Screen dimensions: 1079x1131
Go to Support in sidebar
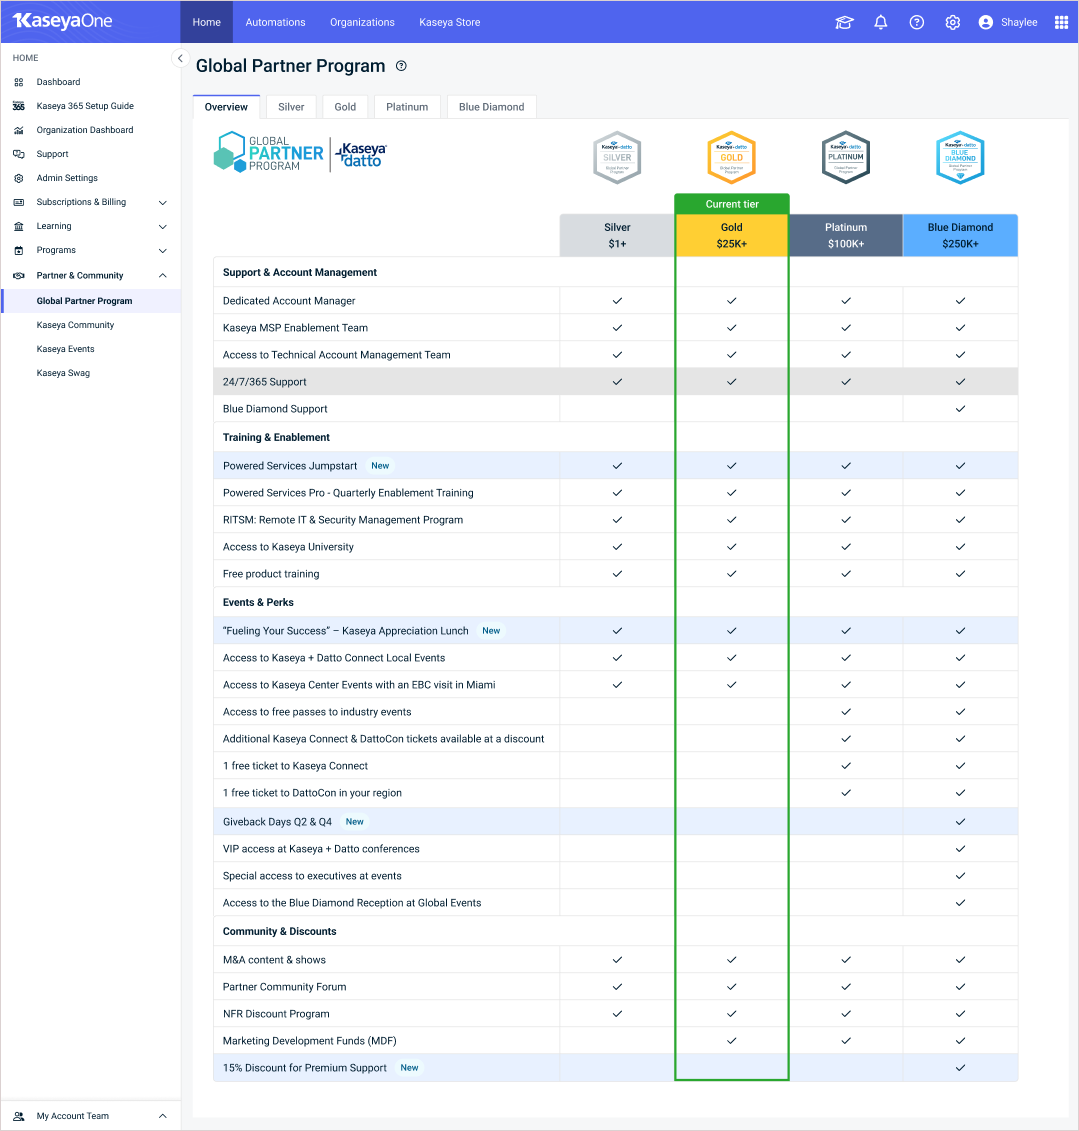[53, 154]
